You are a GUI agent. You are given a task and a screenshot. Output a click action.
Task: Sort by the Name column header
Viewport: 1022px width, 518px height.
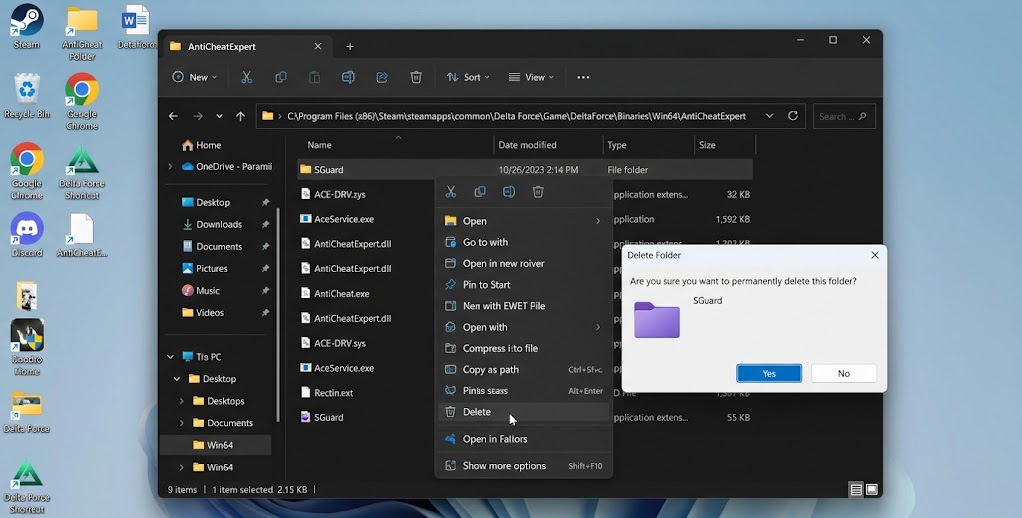(x=397, y=145)
